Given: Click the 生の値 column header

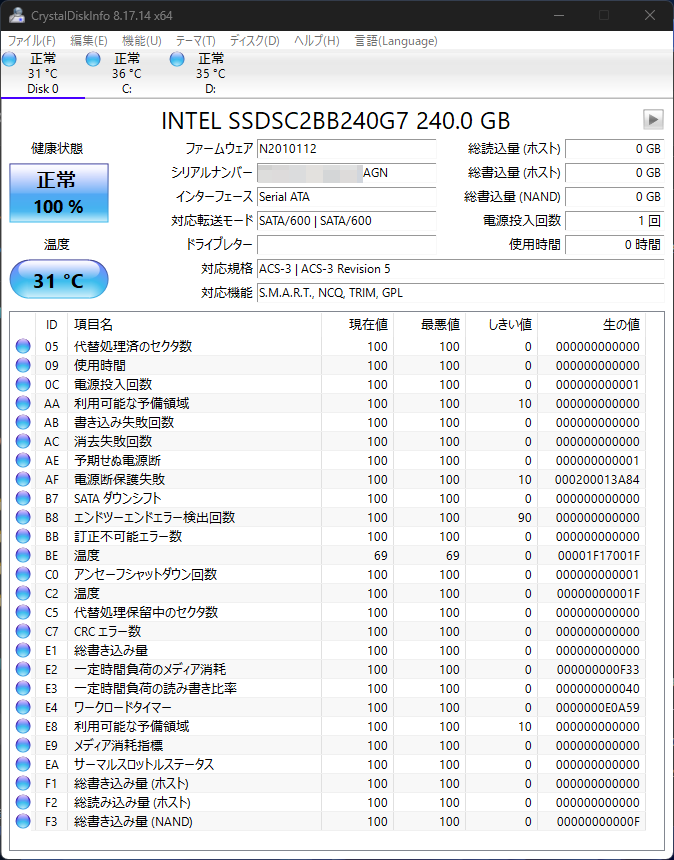Looking at the screenshot, I should (591, 325).
